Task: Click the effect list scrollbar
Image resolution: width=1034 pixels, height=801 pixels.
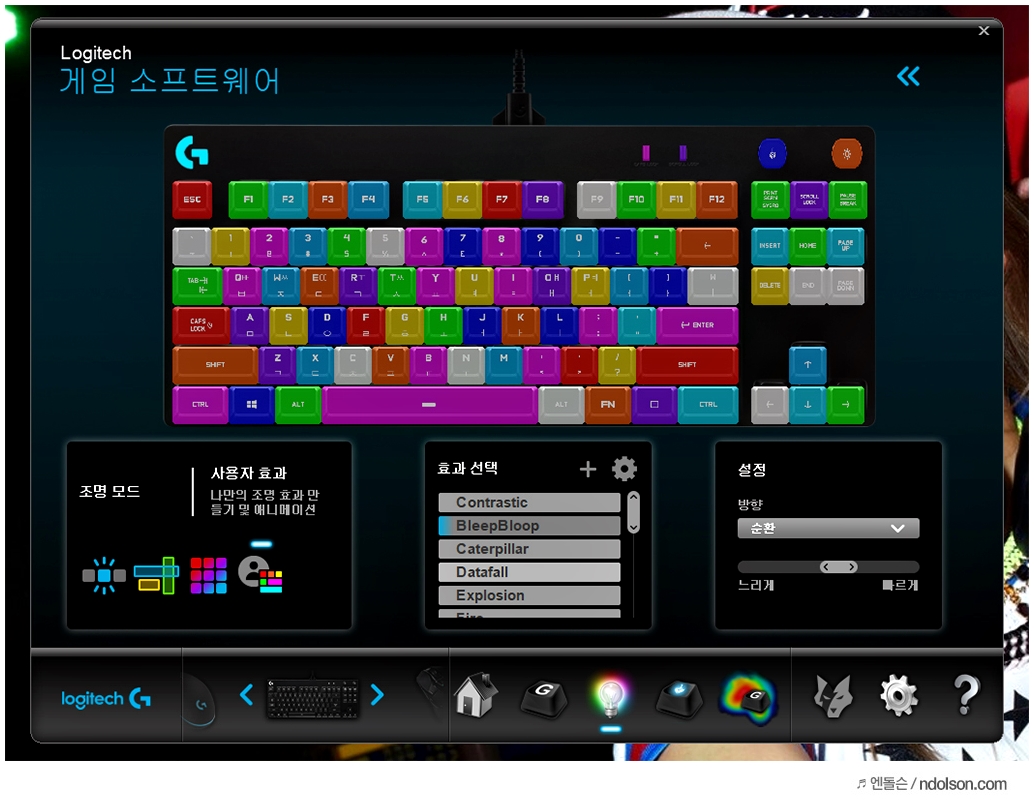Action: click(x=633, y=512)
